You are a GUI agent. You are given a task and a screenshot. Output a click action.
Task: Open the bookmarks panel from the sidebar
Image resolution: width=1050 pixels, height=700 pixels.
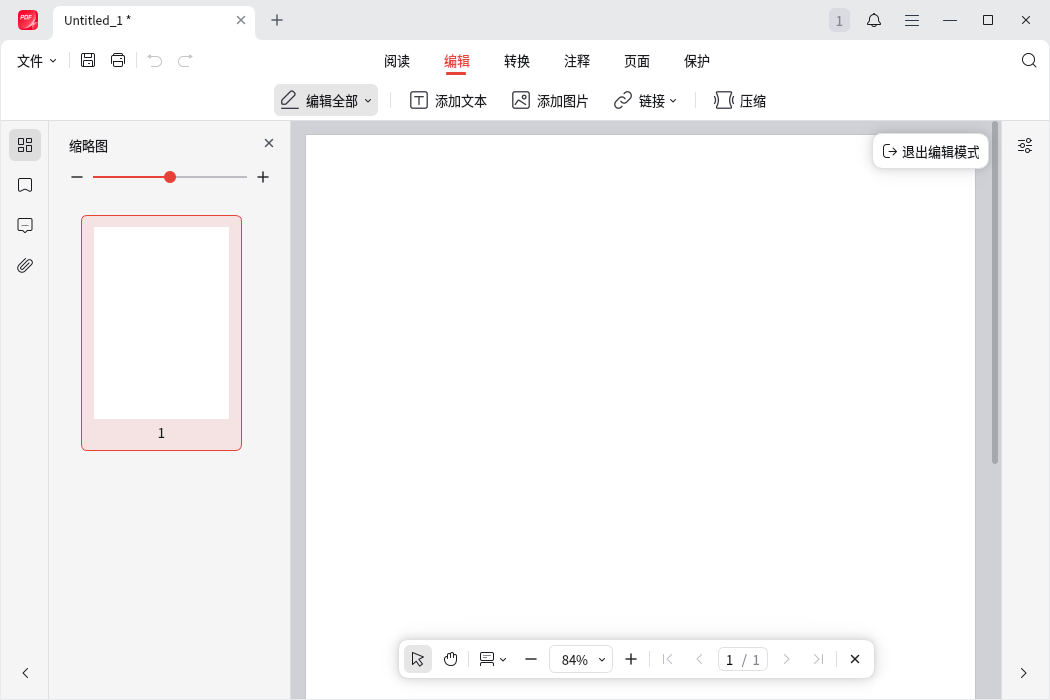coord(25,185)
